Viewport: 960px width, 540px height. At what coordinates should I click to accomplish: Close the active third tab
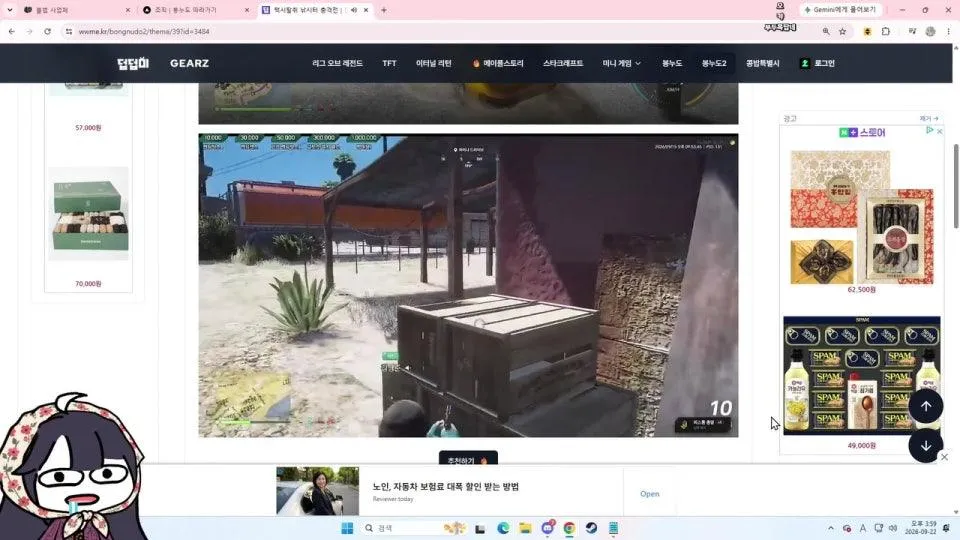366,10
